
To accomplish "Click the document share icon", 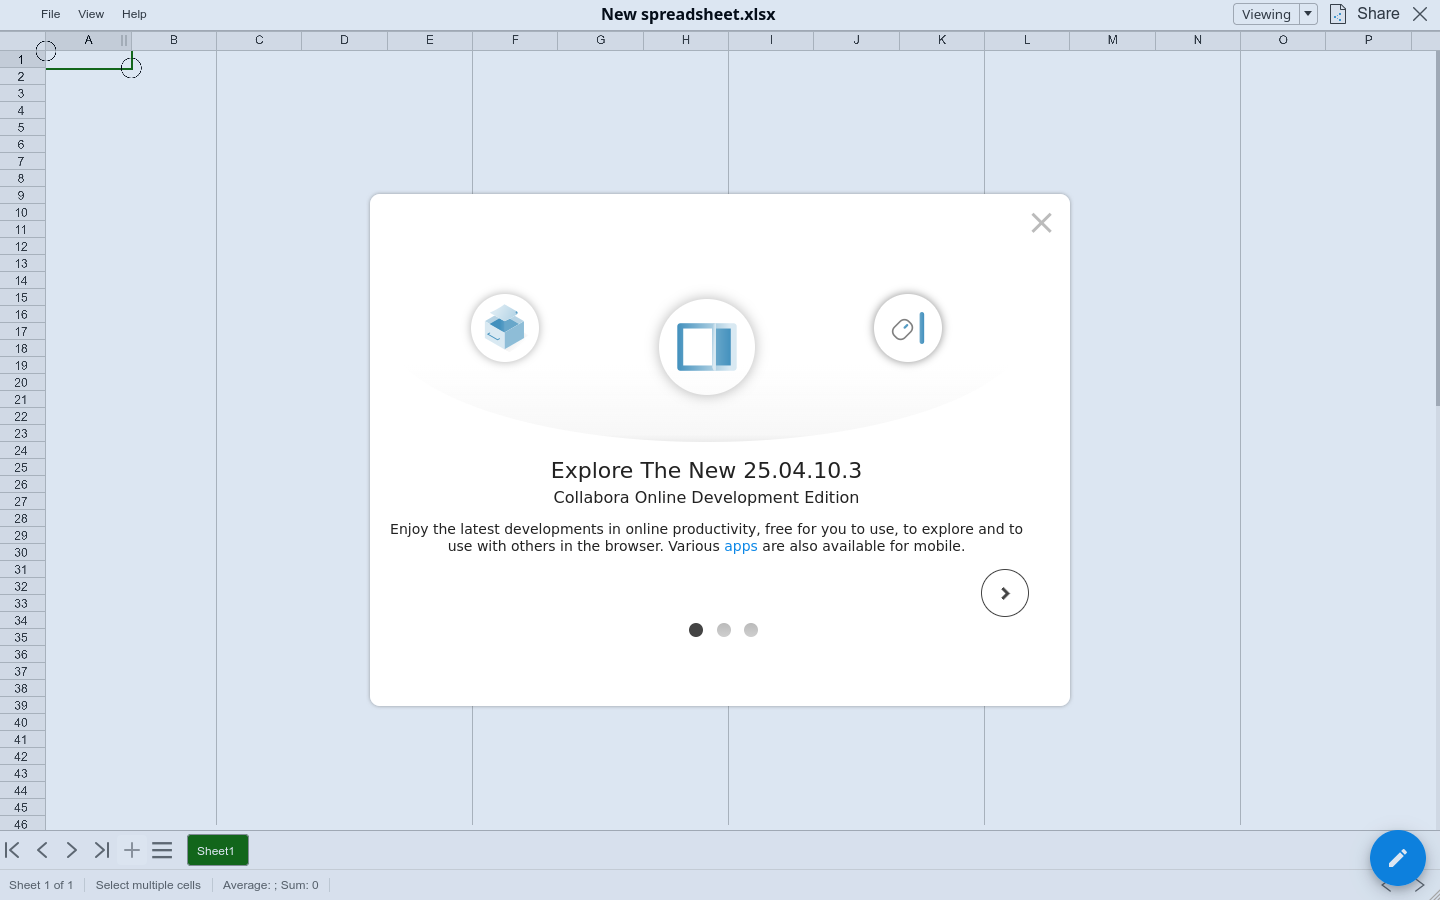I will 1338,14.
